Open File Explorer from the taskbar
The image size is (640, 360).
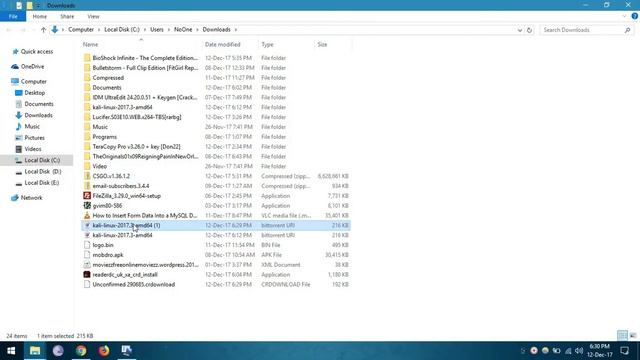35,351
